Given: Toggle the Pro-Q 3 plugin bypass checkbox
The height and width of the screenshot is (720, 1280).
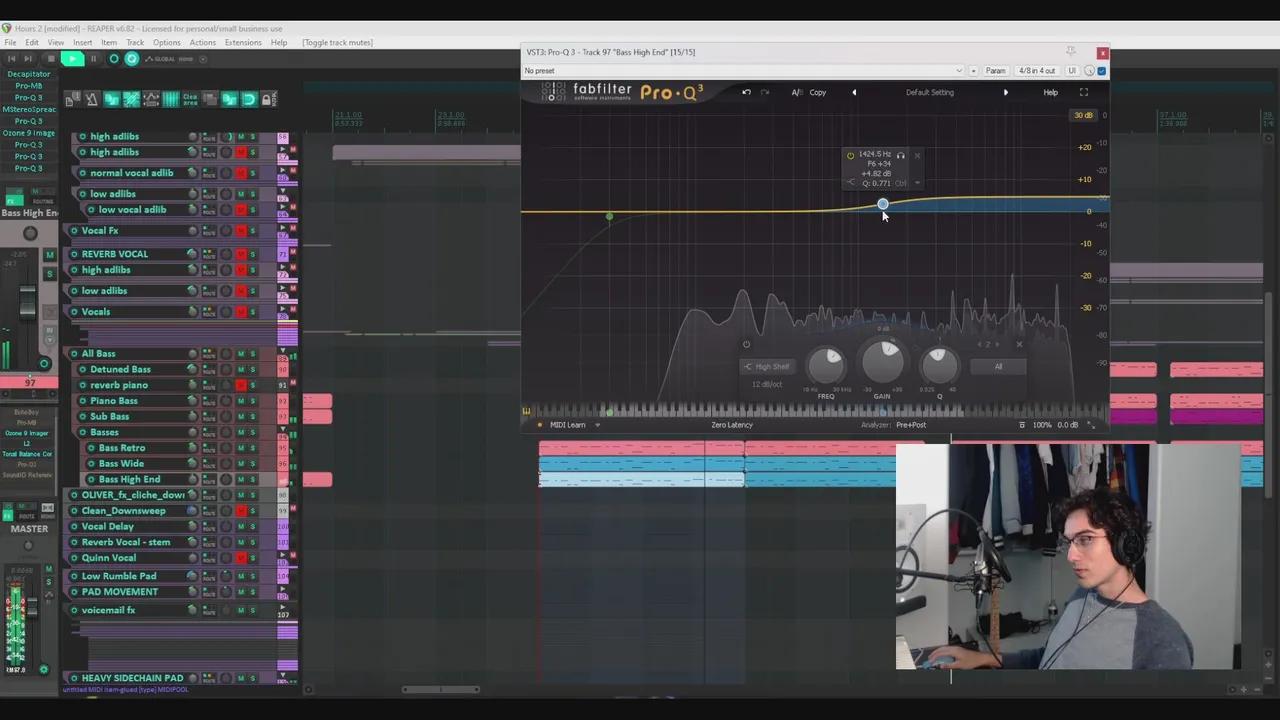Looking at the screenshot, I should (x=1102, y=71).
